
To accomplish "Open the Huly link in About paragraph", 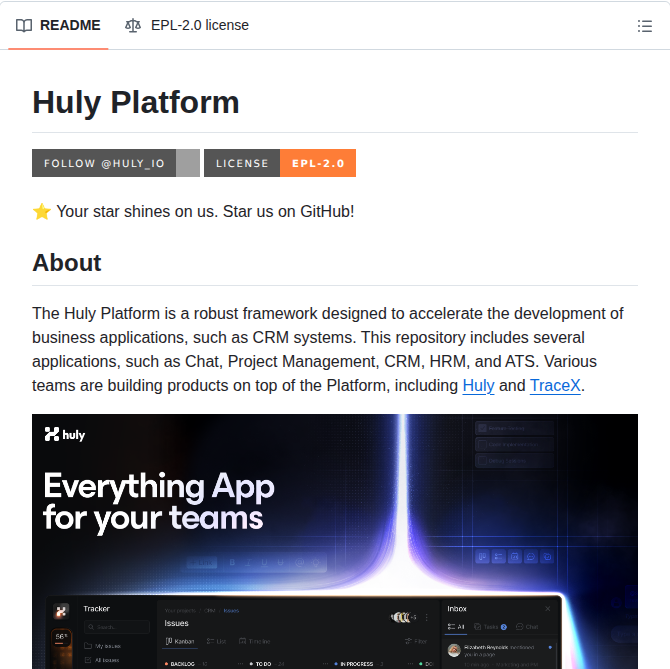I will click(479, 385).
